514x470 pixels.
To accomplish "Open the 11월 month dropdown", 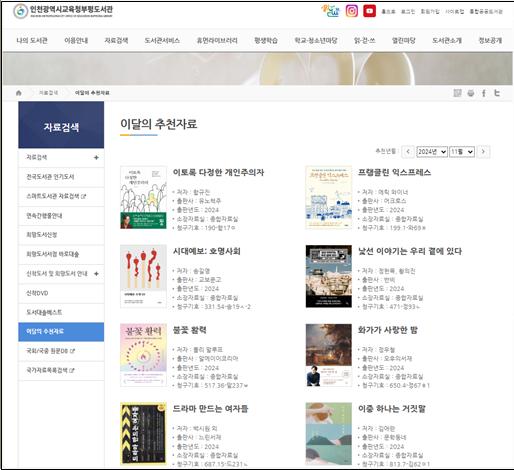I will [x=462, y=152].
